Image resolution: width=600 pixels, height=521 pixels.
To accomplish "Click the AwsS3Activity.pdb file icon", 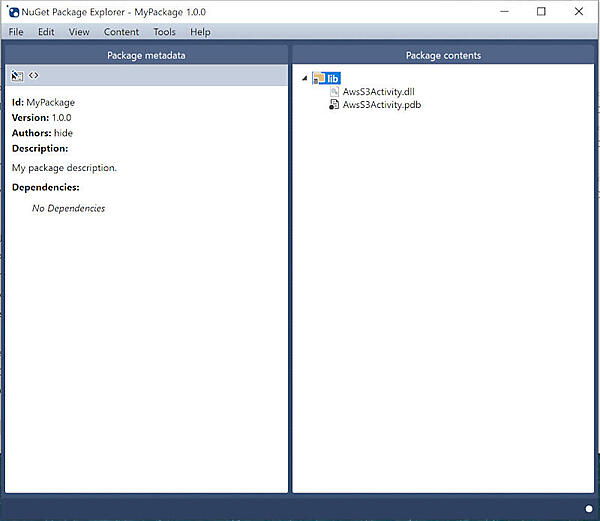I will [x=334, y=104].
